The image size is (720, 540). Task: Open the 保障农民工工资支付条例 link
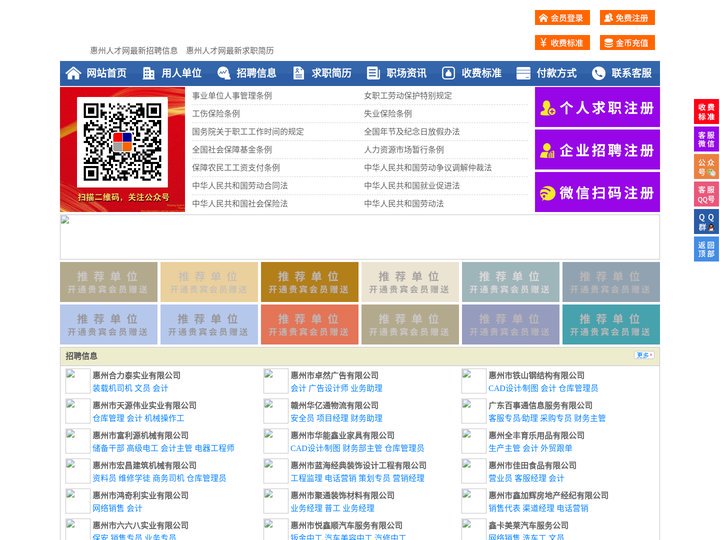(x=236, y=167)
